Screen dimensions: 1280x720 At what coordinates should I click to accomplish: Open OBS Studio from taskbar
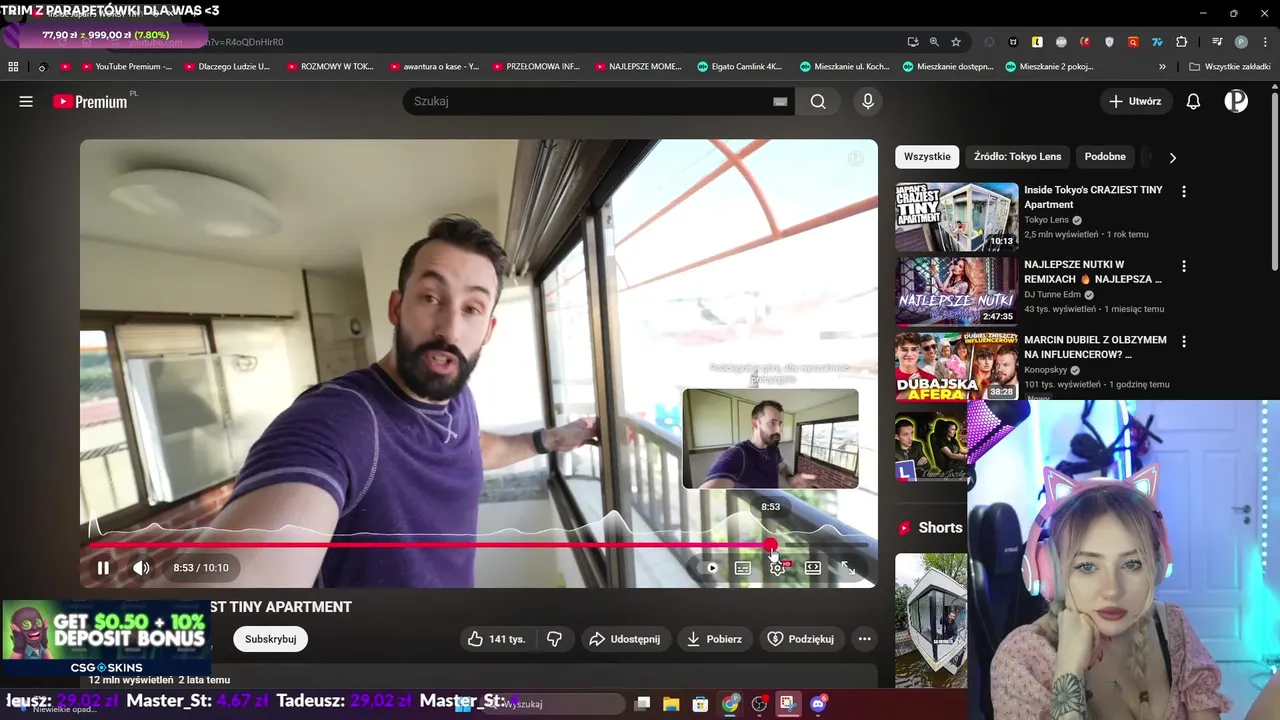(759, 704)
